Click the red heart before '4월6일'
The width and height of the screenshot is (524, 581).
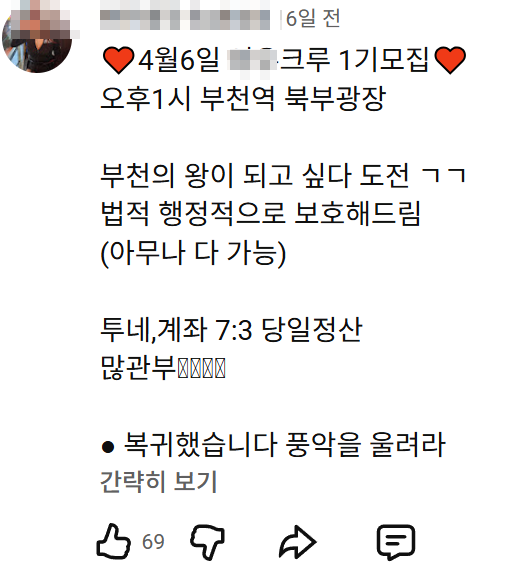pyautogui.click(x=118, y=60)
